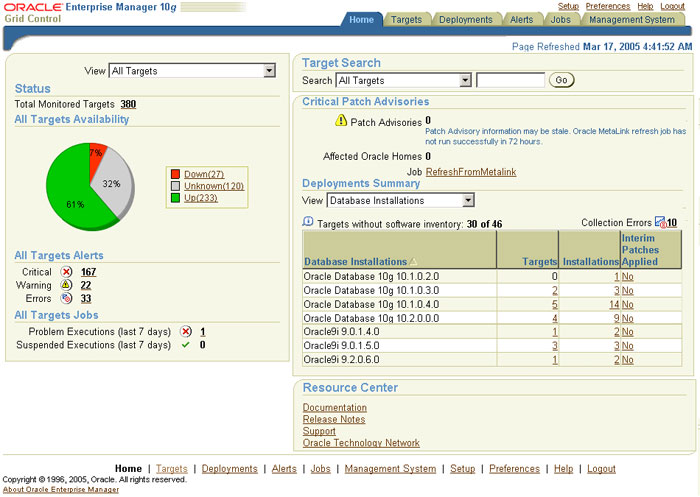Open the 22 Warning alerts link
Image resolution: width=700 pixels, height=497 pixels.
pos(86,285)
